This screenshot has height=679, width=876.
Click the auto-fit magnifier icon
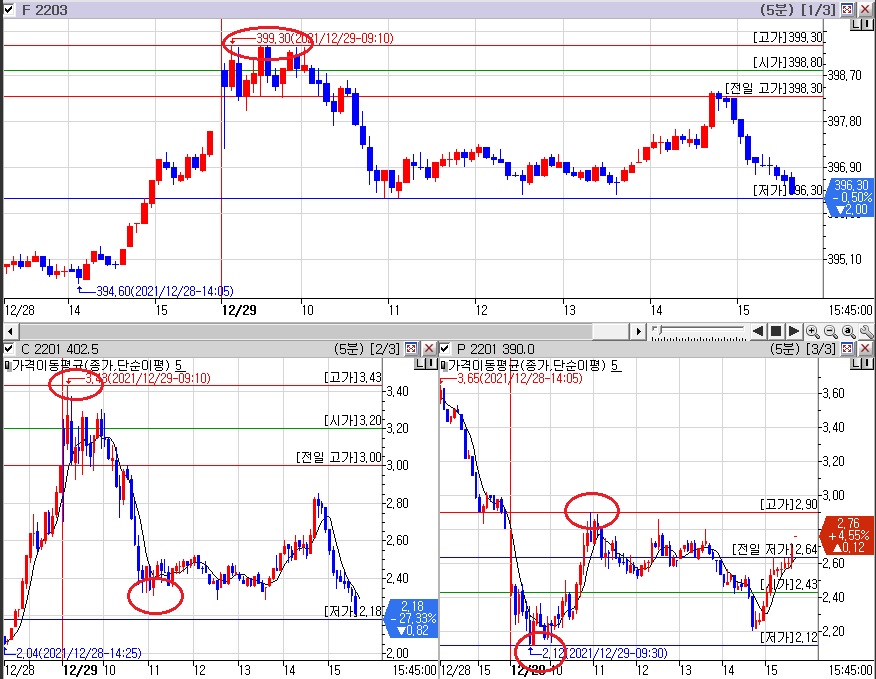tap(849, 331)
